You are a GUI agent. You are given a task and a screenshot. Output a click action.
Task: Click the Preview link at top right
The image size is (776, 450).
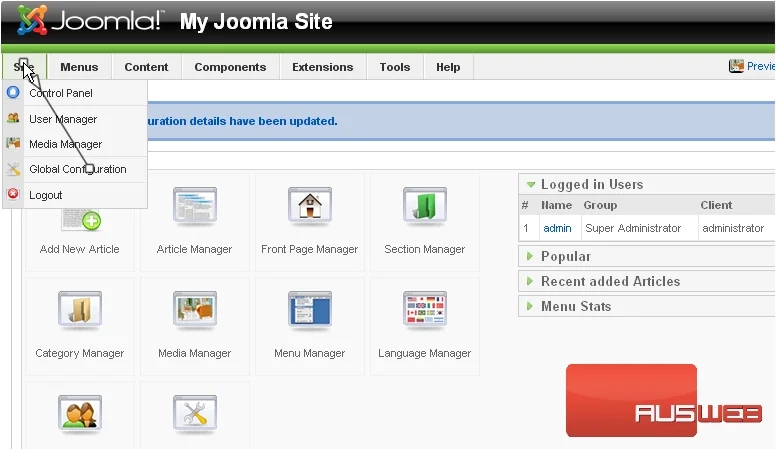(x=761, y=66)
